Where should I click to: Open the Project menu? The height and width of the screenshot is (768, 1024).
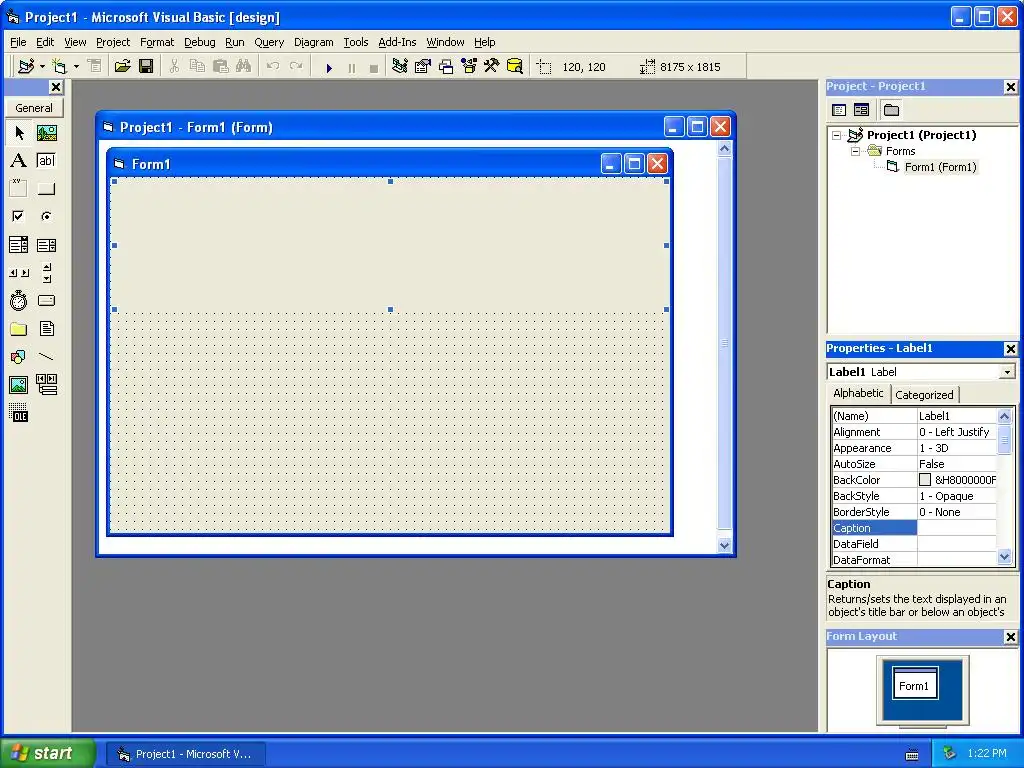coord(113,42)
